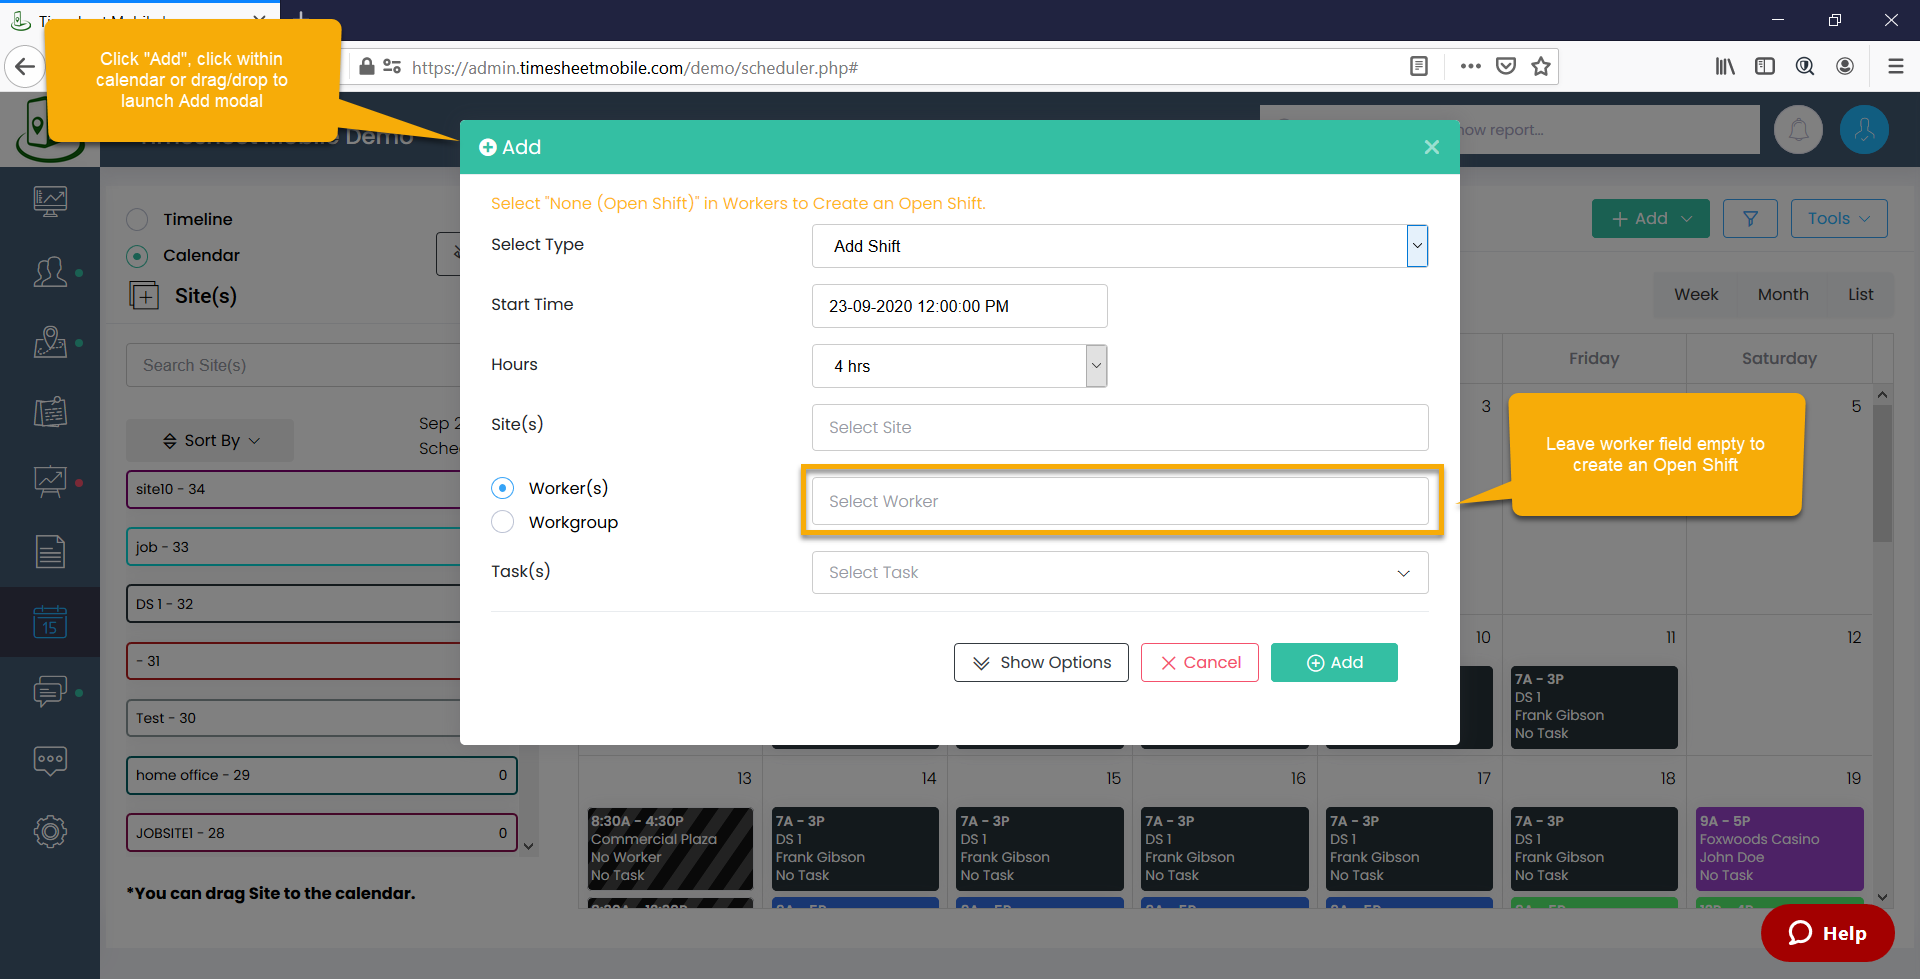
Task: Switch to the Week view tab
Action: pos(1696,295)
